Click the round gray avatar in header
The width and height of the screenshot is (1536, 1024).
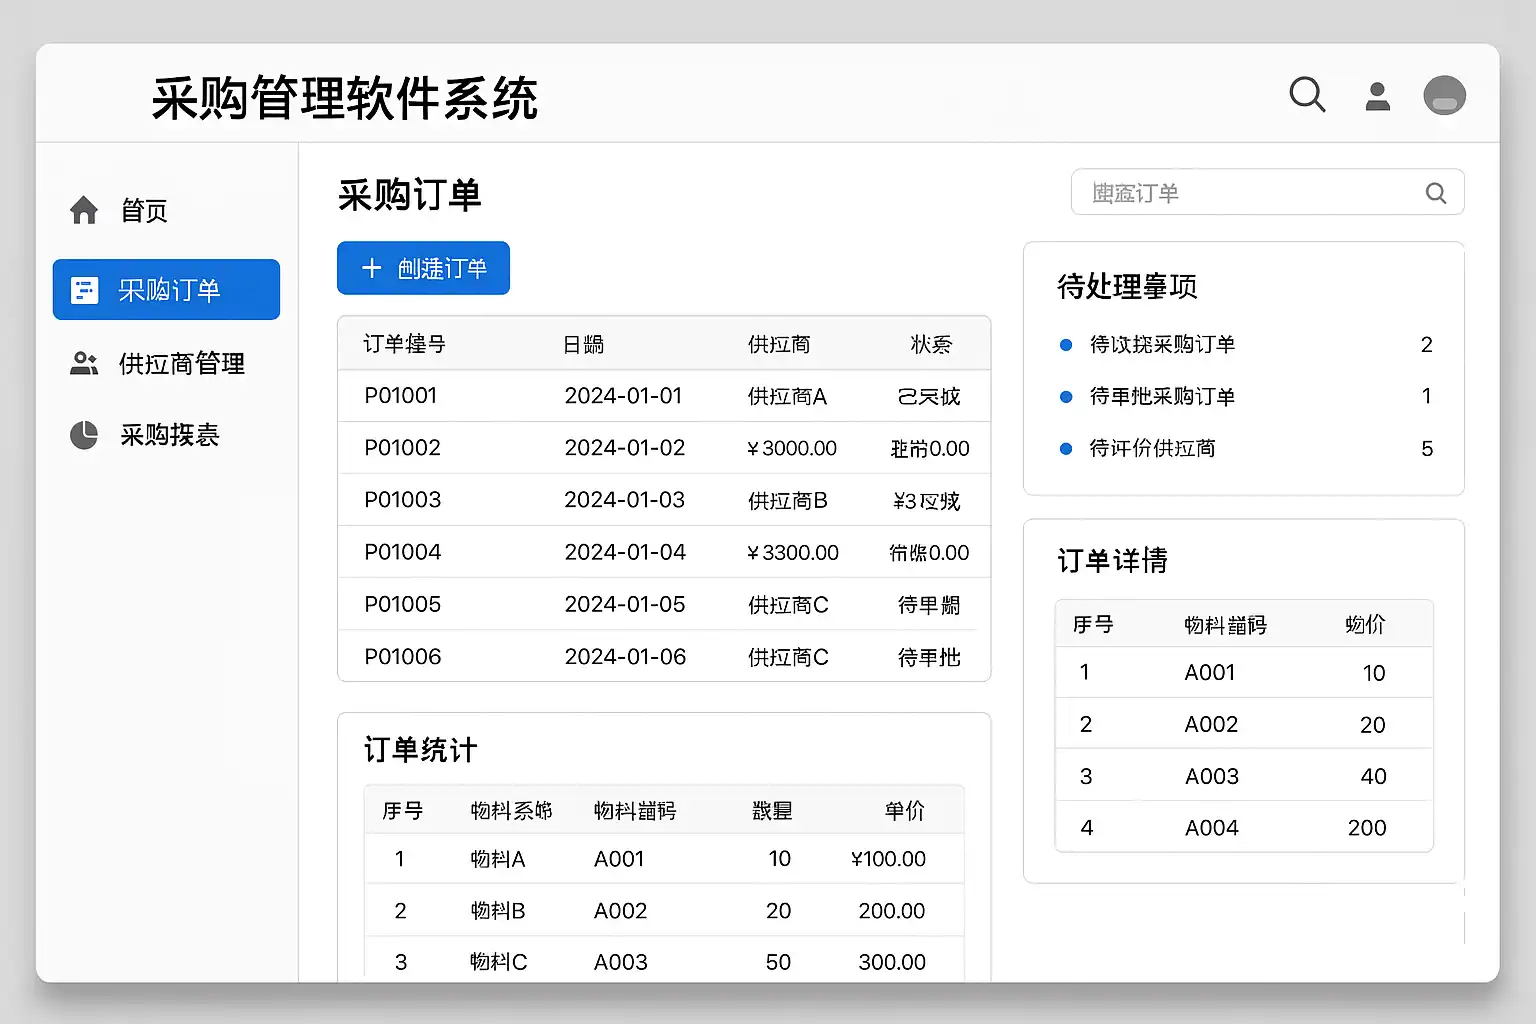tap(1444, 96)
